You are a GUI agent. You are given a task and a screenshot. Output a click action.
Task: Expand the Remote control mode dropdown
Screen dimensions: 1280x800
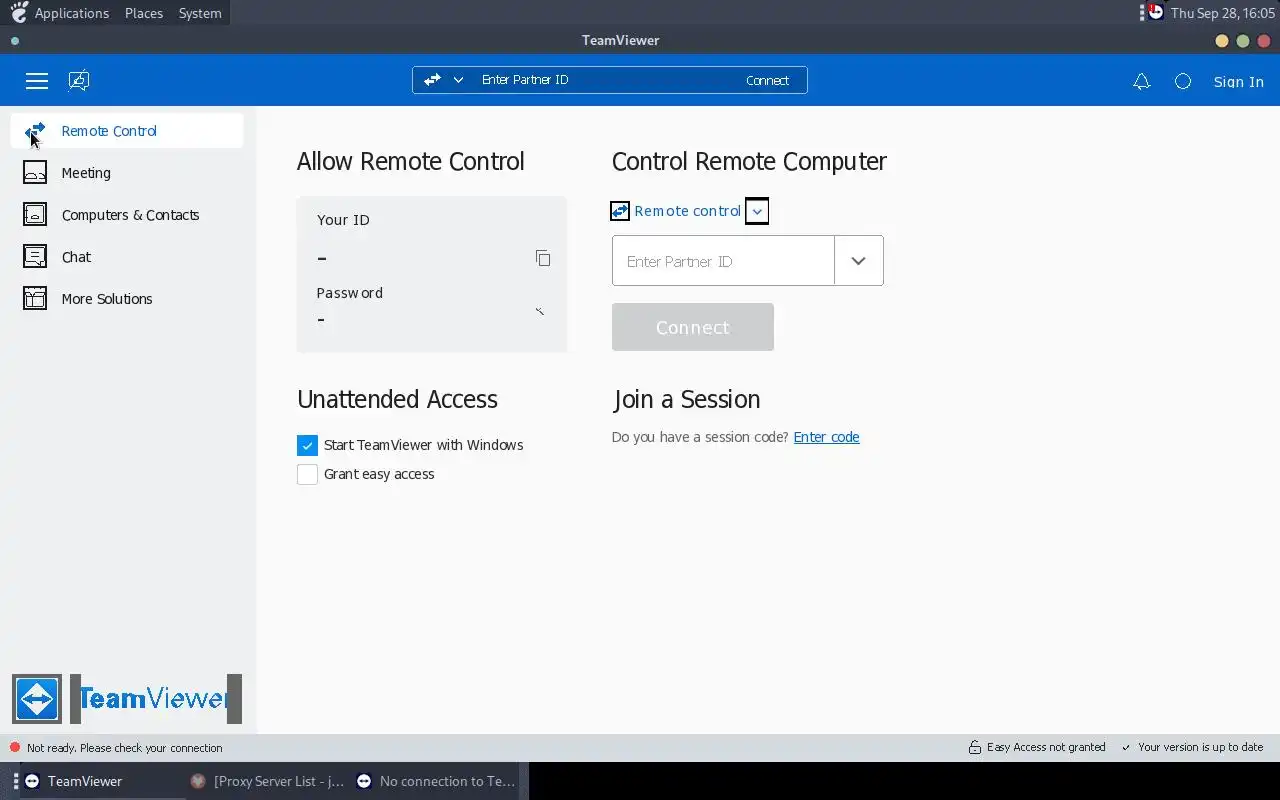point(757,211)
